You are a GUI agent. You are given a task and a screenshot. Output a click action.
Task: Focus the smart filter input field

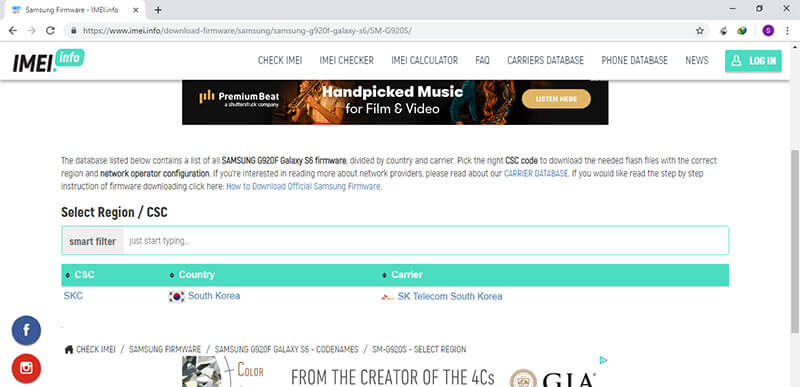426,241
